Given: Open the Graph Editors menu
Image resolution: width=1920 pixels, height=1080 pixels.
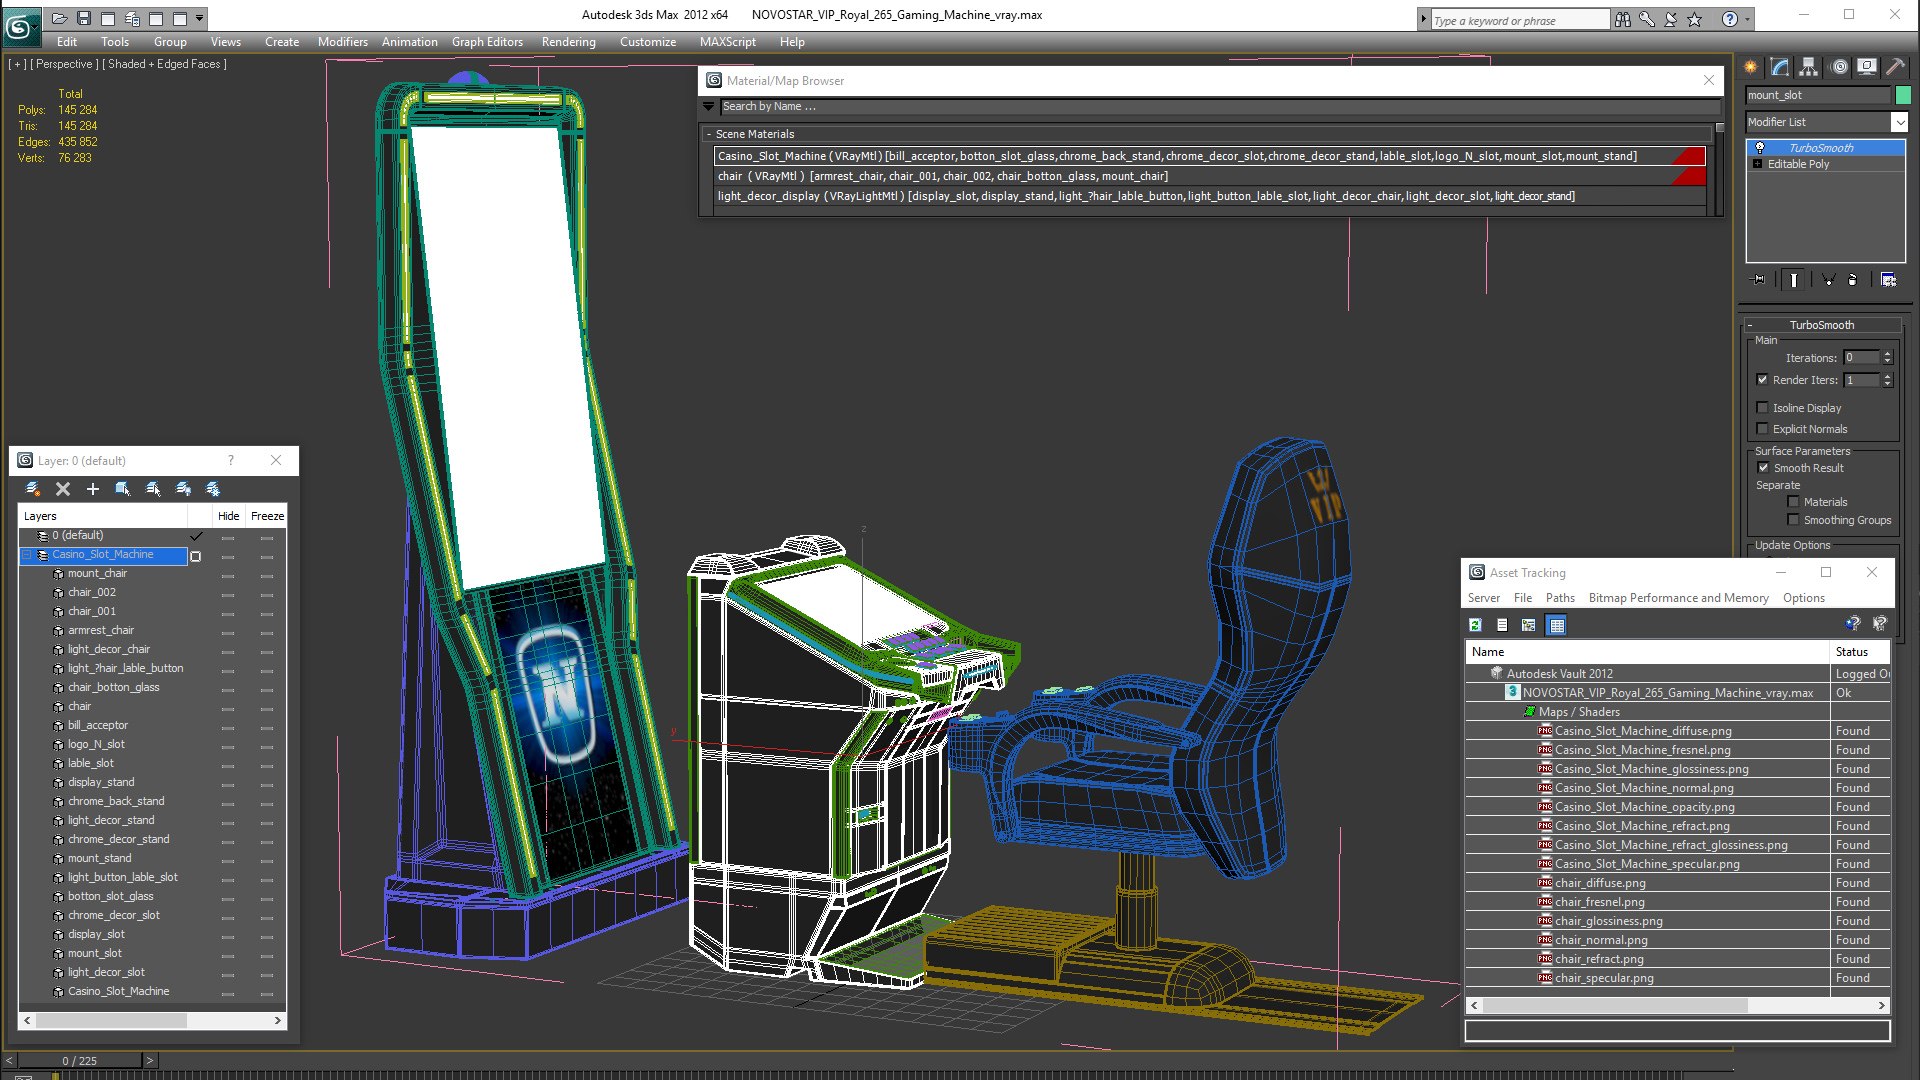Looking at the screenshot, I should click(x=487, y=42).
